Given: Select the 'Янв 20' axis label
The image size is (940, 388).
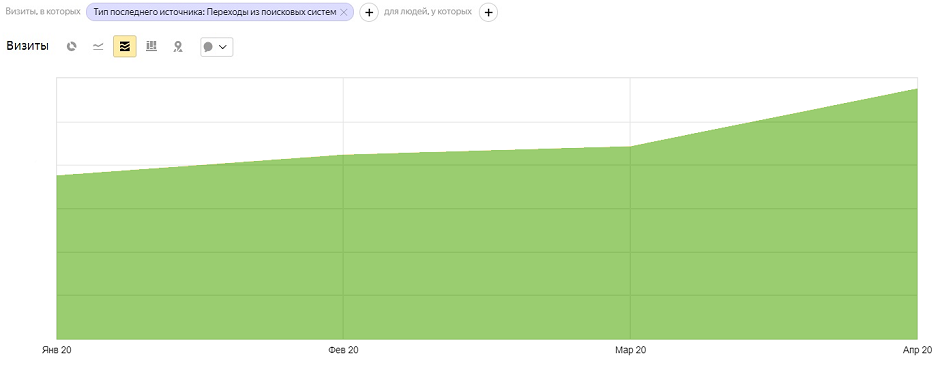Looking at the screenshot, I should click(x=57, y=350).
